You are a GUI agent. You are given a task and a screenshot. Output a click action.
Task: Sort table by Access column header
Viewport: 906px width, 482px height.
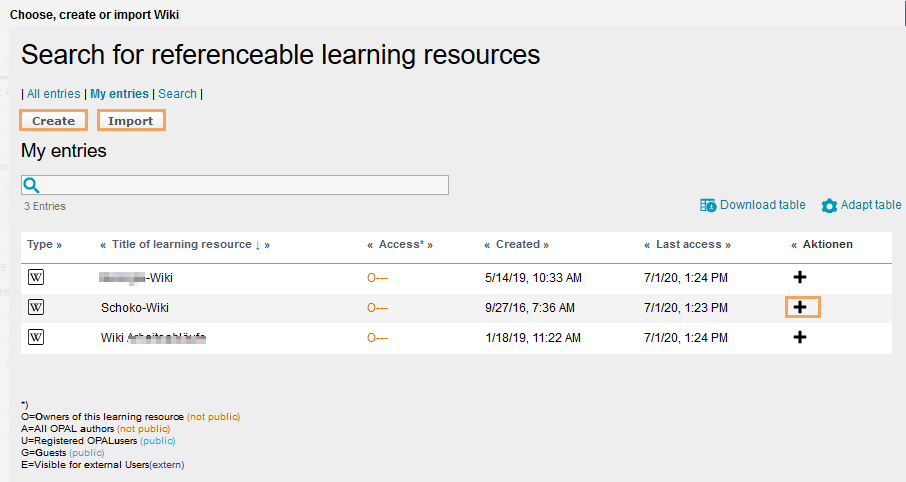pos(401,244)
